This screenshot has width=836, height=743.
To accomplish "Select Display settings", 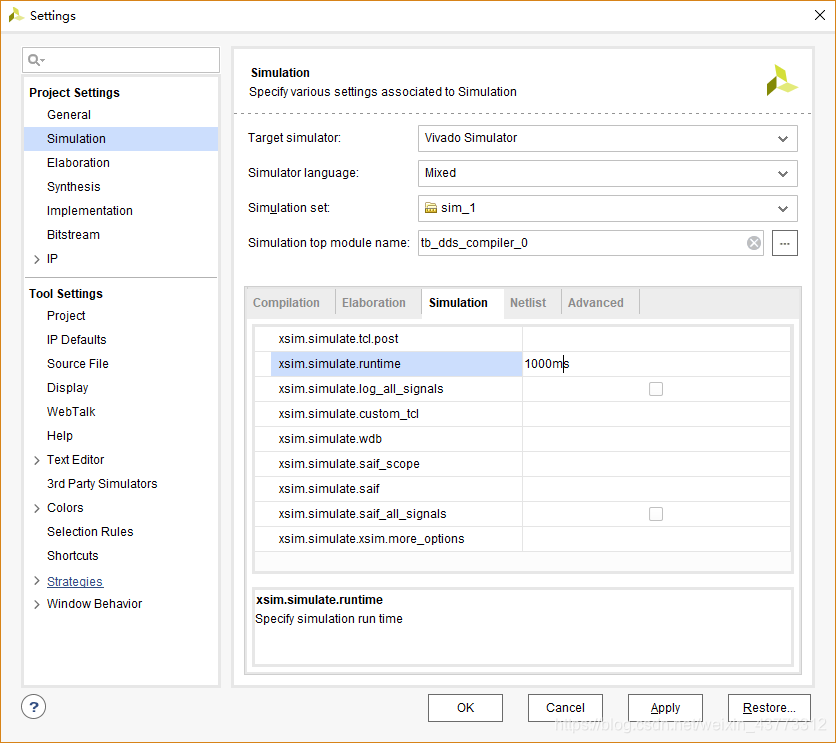I will tap(68, 387).
